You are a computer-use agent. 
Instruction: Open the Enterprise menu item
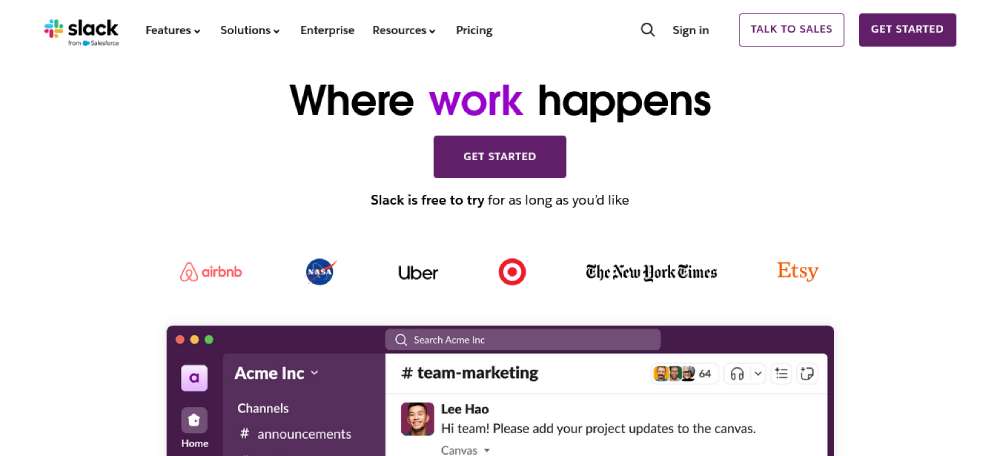pos(327,30)
